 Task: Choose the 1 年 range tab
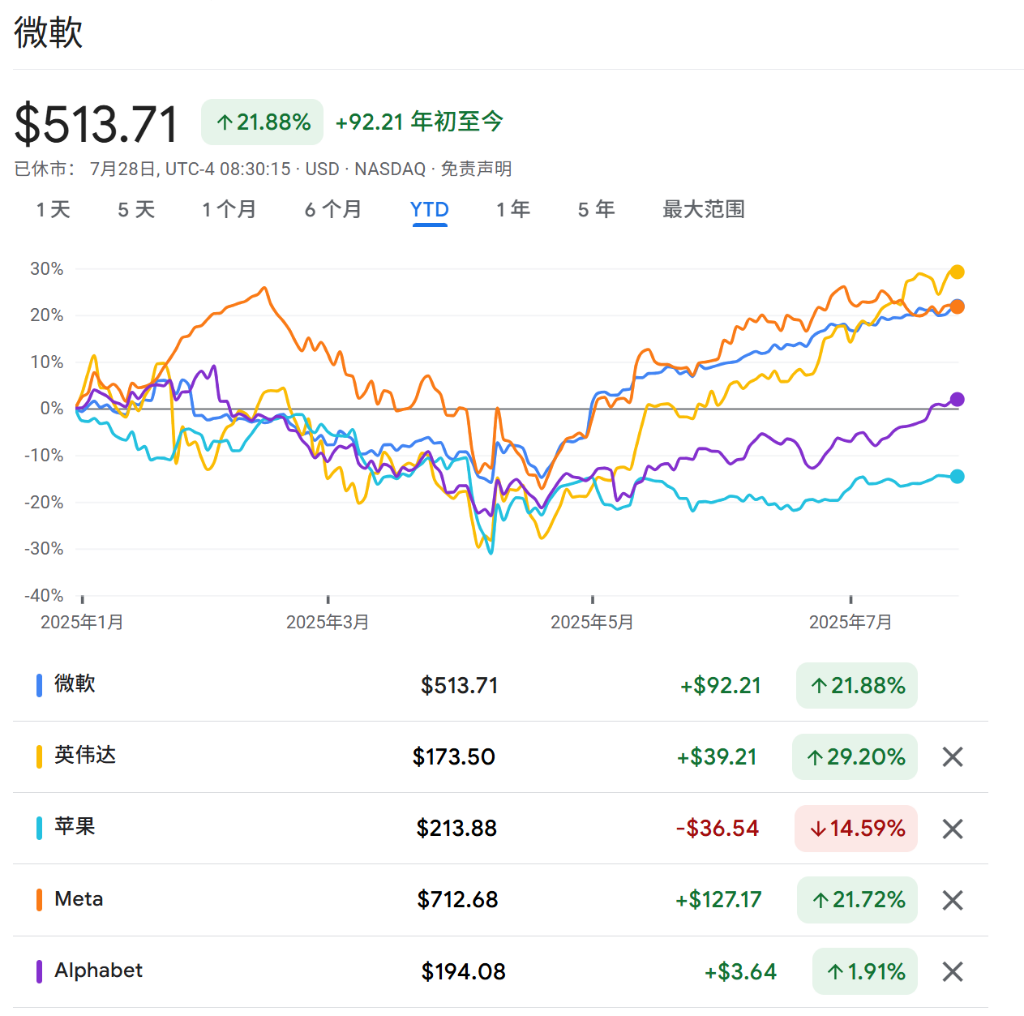pyautogui.click(x=513, y=210)
